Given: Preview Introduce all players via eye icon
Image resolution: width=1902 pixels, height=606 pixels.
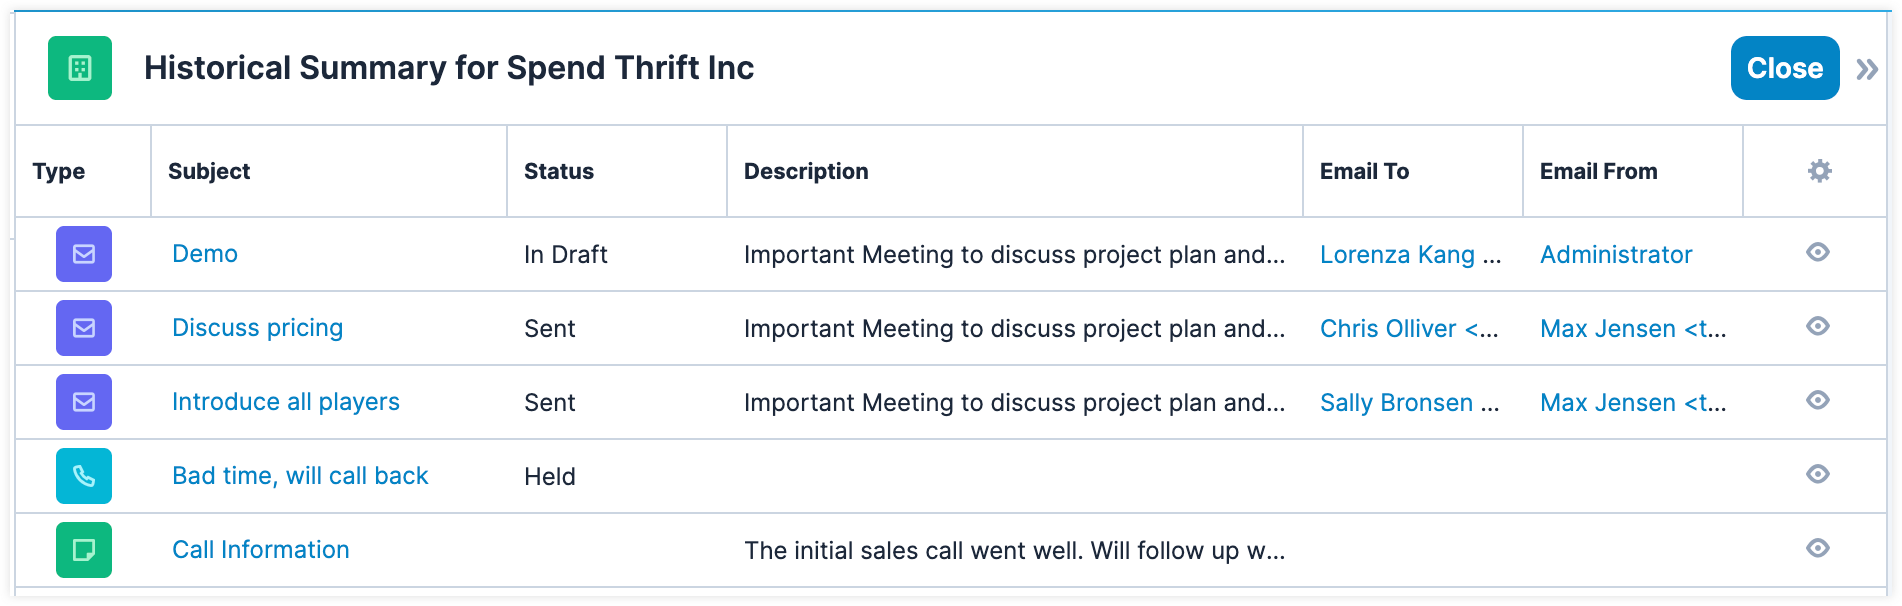Looking at the screenshot, I should (1818, 400).
